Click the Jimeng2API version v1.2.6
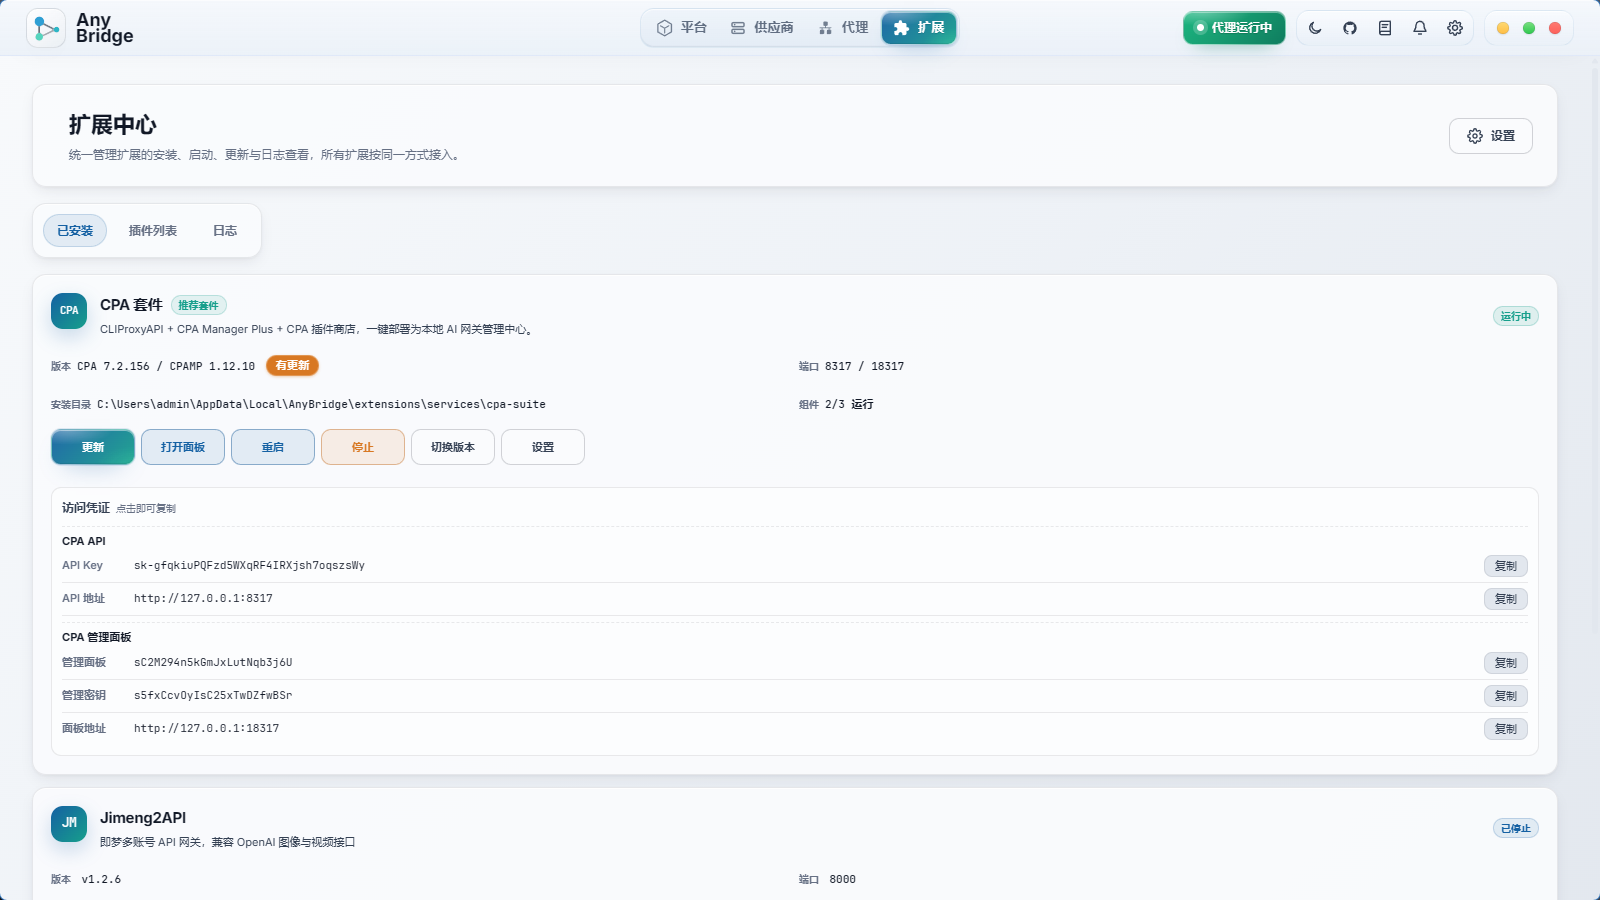Screen dimensions: 1600x900 (101, 880)
